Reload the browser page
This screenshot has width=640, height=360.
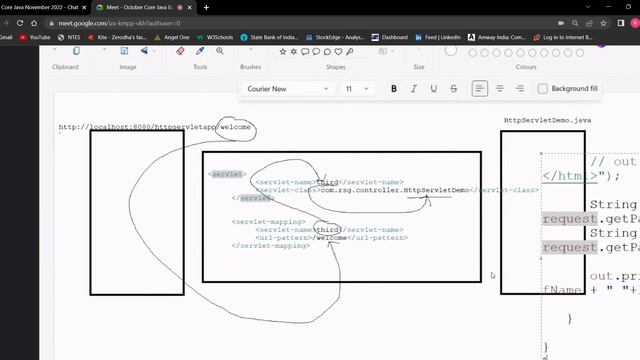20,23
